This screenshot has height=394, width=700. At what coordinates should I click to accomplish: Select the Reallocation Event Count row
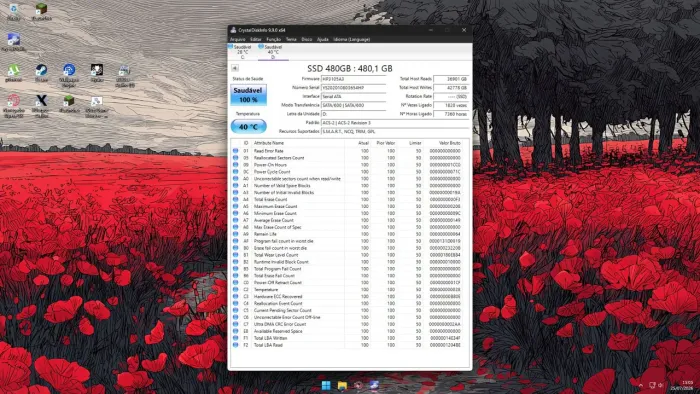coord(347,303)
